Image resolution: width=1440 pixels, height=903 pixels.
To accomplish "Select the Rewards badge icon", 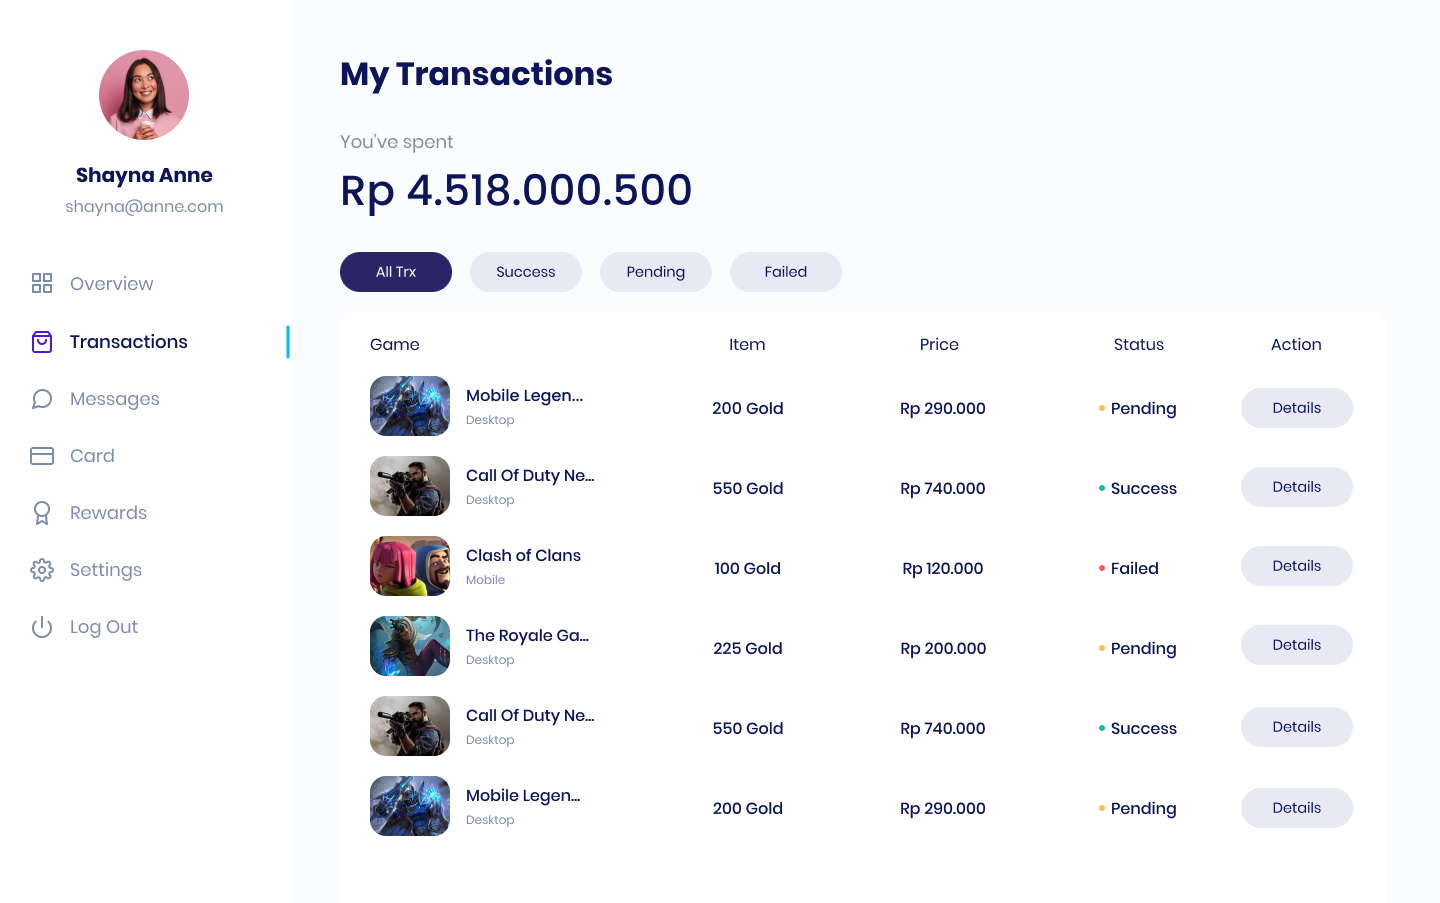I will pyautogui.click(x=42, y=513).
